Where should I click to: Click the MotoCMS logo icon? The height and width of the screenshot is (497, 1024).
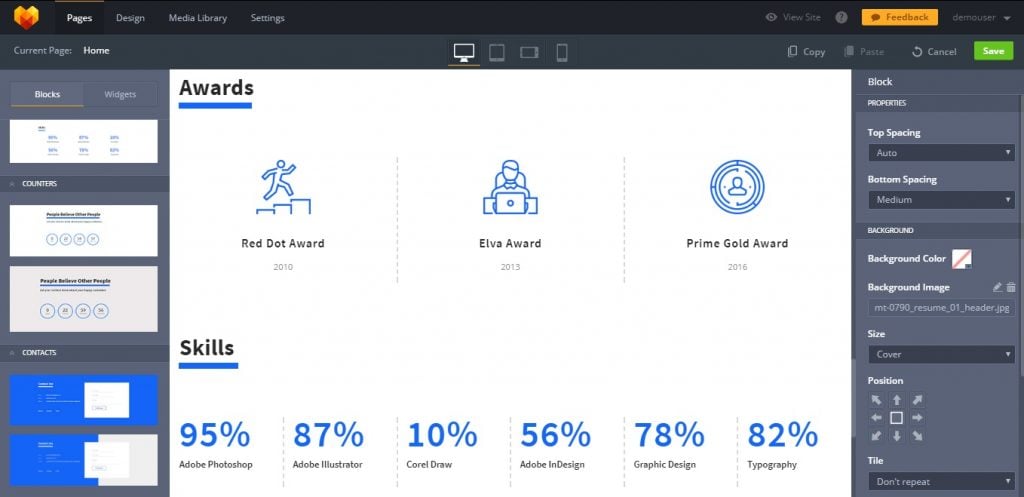coord(27,17)
